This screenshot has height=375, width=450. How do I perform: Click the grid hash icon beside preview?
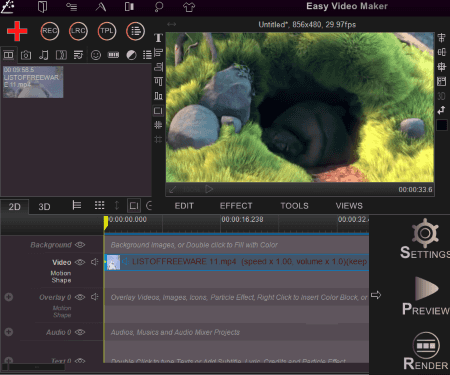click(158, 125)
